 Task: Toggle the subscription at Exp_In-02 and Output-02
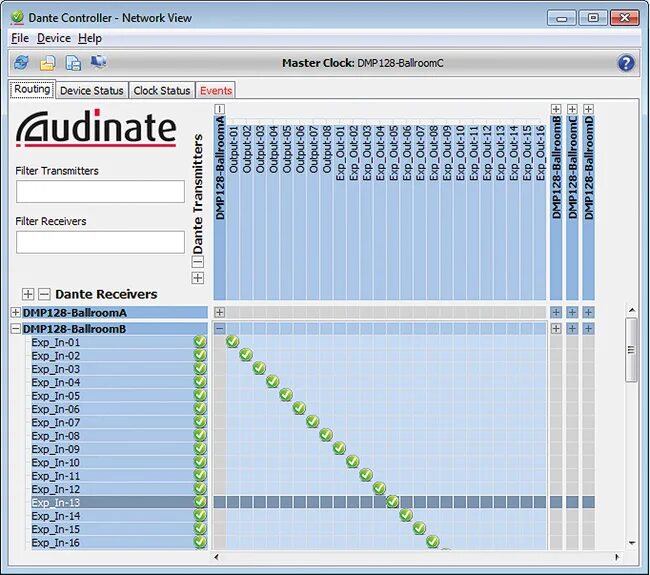[246, 355]
